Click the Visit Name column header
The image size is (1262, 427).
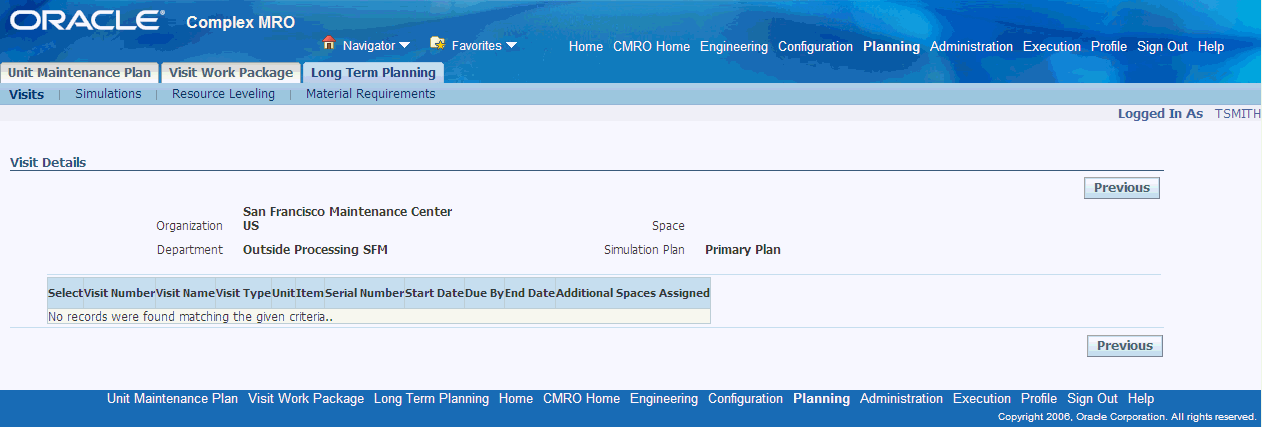[x=185, y=293]
